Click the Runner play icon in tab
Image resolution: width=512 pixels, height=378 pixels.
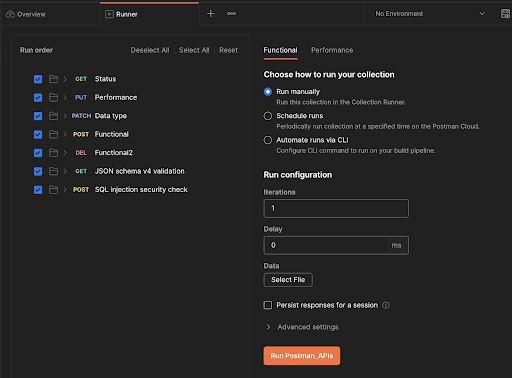click(109, 14)
